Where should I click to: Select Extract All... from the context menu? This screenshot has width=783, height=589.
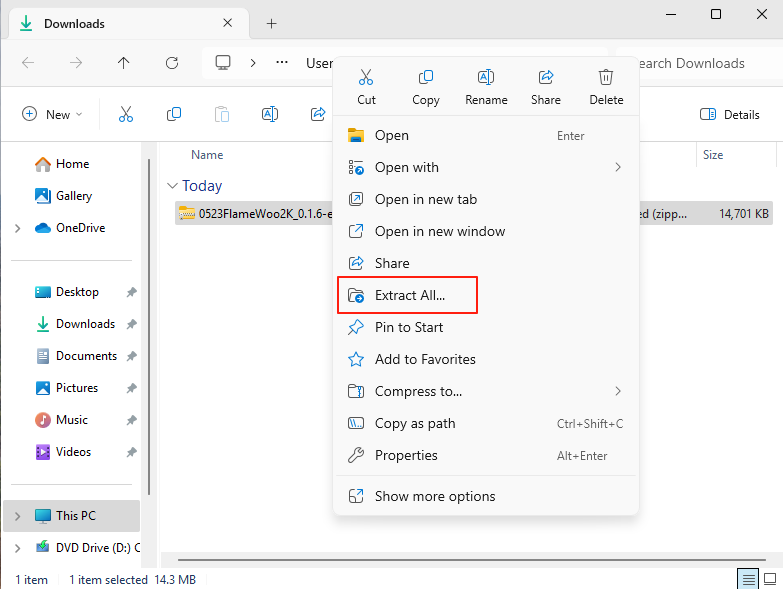[409, 295]
